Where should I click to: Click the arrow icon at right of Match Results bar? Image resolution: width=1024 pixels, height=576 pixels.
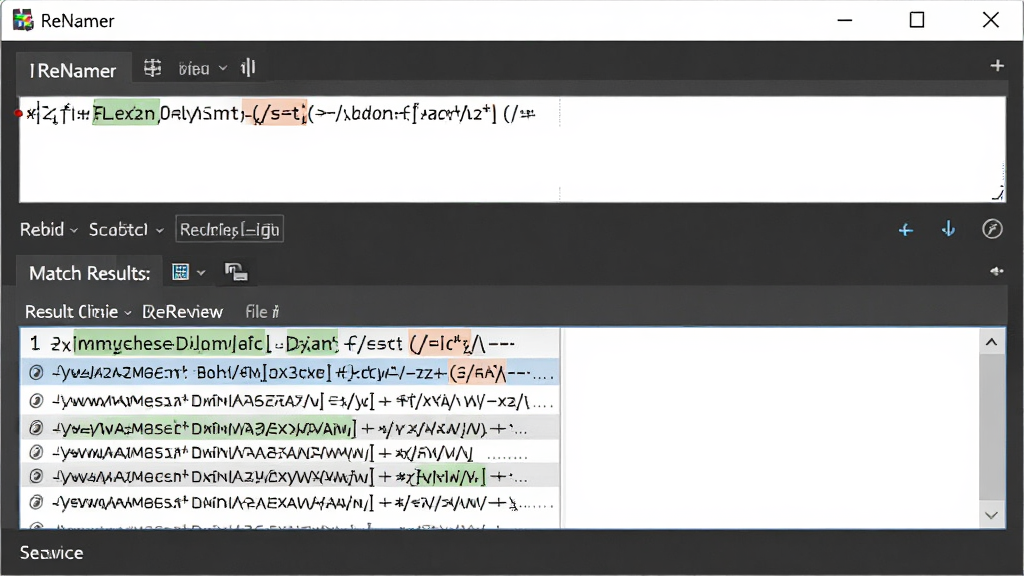[x=997, y=271]
